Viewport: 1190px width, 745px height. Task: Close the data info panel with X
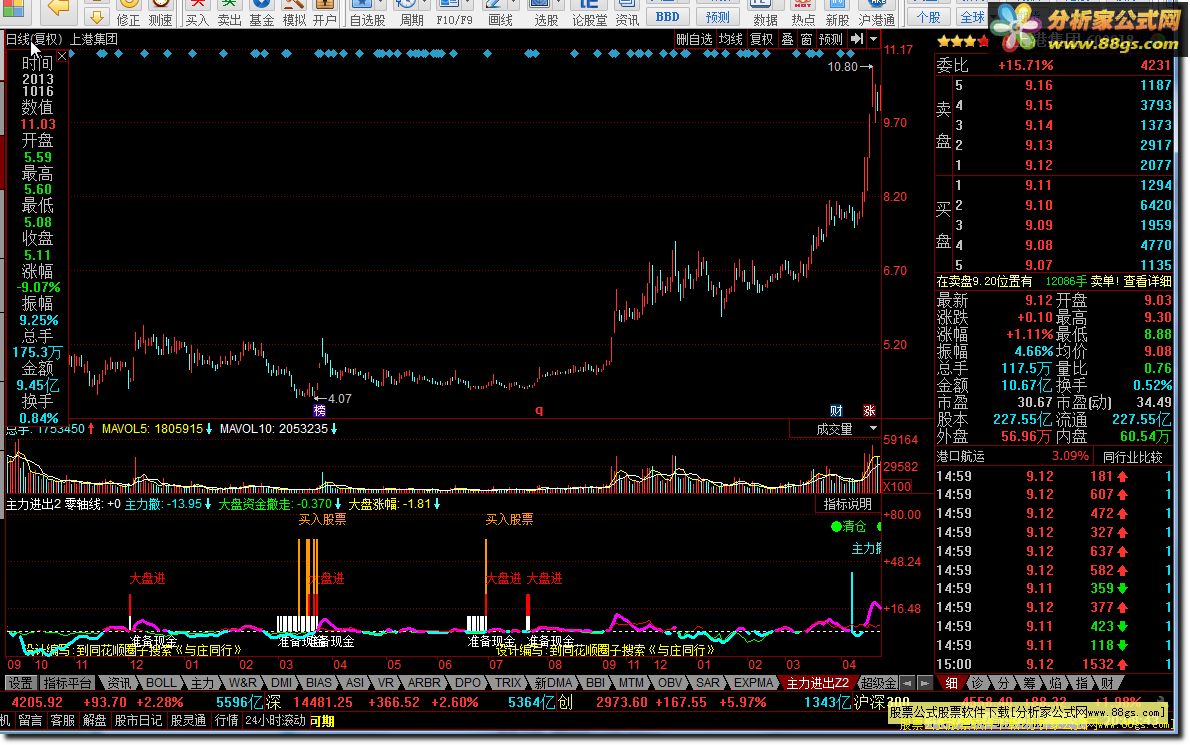click(x=62, y=57)
